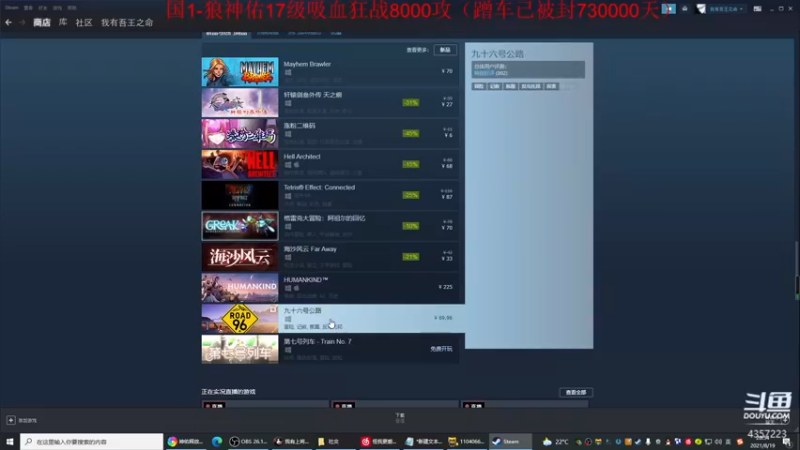Open the second menu bar item (查看)
Image resolution: width=800 pixels, height=450 pixels.
point(28,8)
